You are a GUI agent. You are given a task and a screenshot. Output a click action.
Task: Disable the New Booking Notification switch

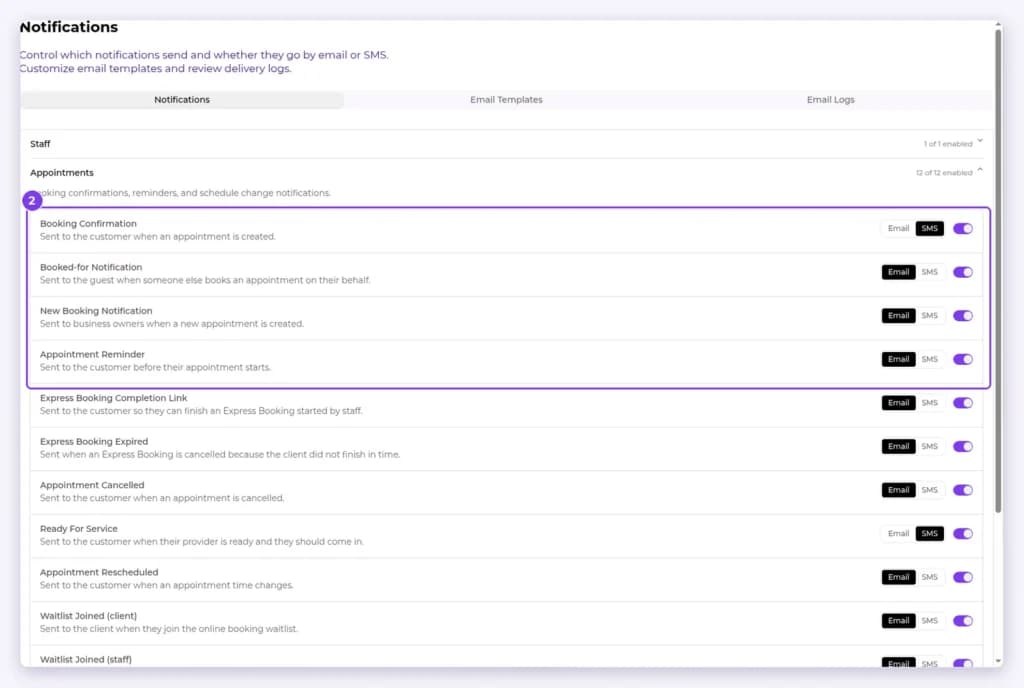click(963, 316)
